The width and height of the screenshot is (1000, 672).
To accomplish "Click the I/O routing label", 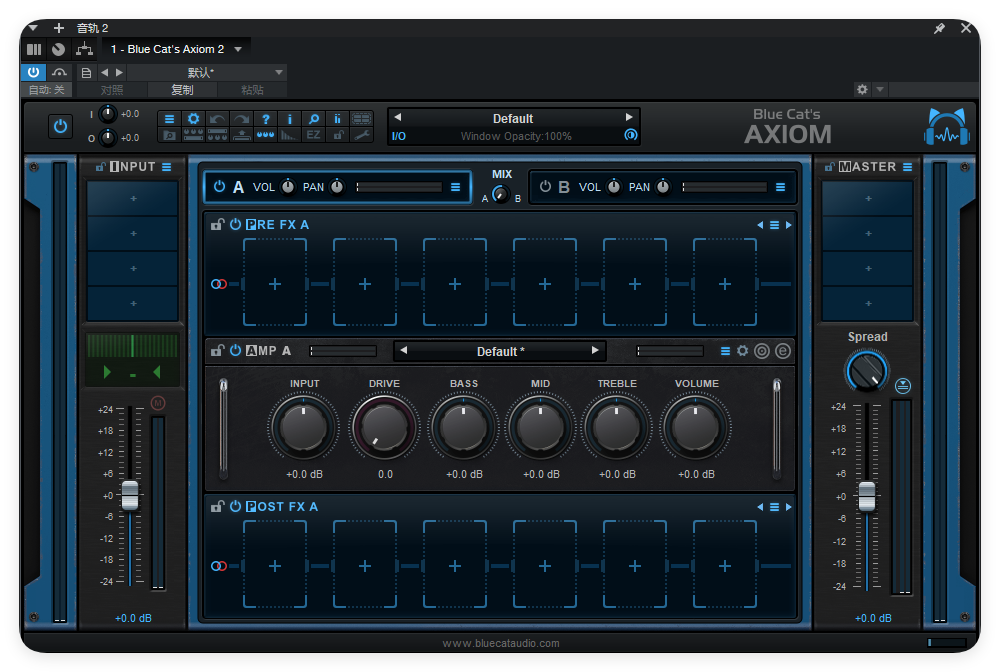I will (x=399, y=136).
